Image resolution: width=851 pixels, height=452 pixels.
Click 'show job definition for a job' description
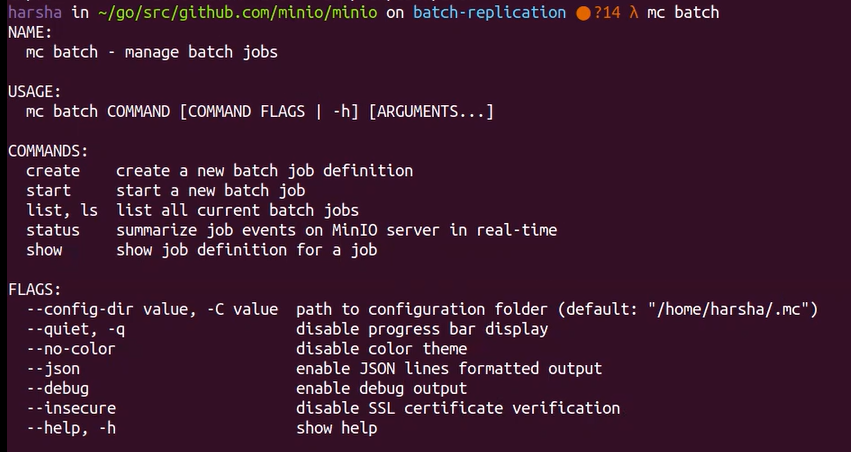coord(246,250)
